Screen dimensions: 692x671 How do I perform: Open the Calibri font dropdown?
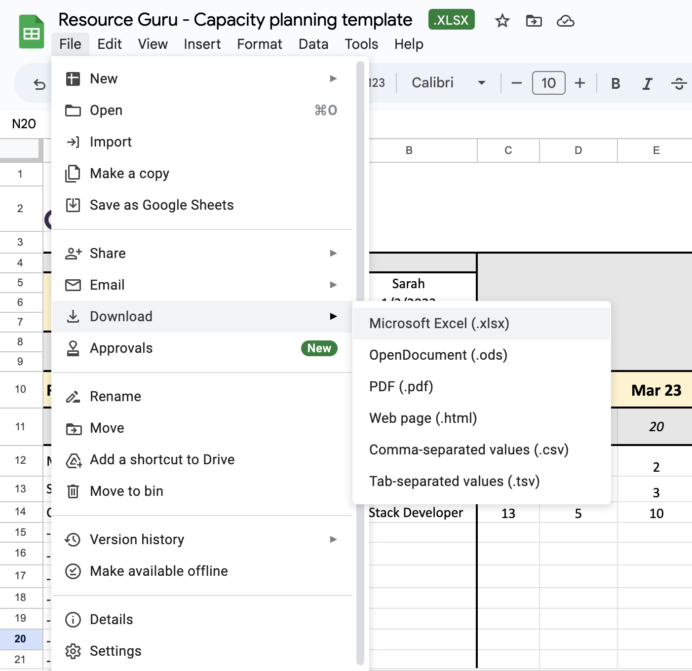[448, 83]
